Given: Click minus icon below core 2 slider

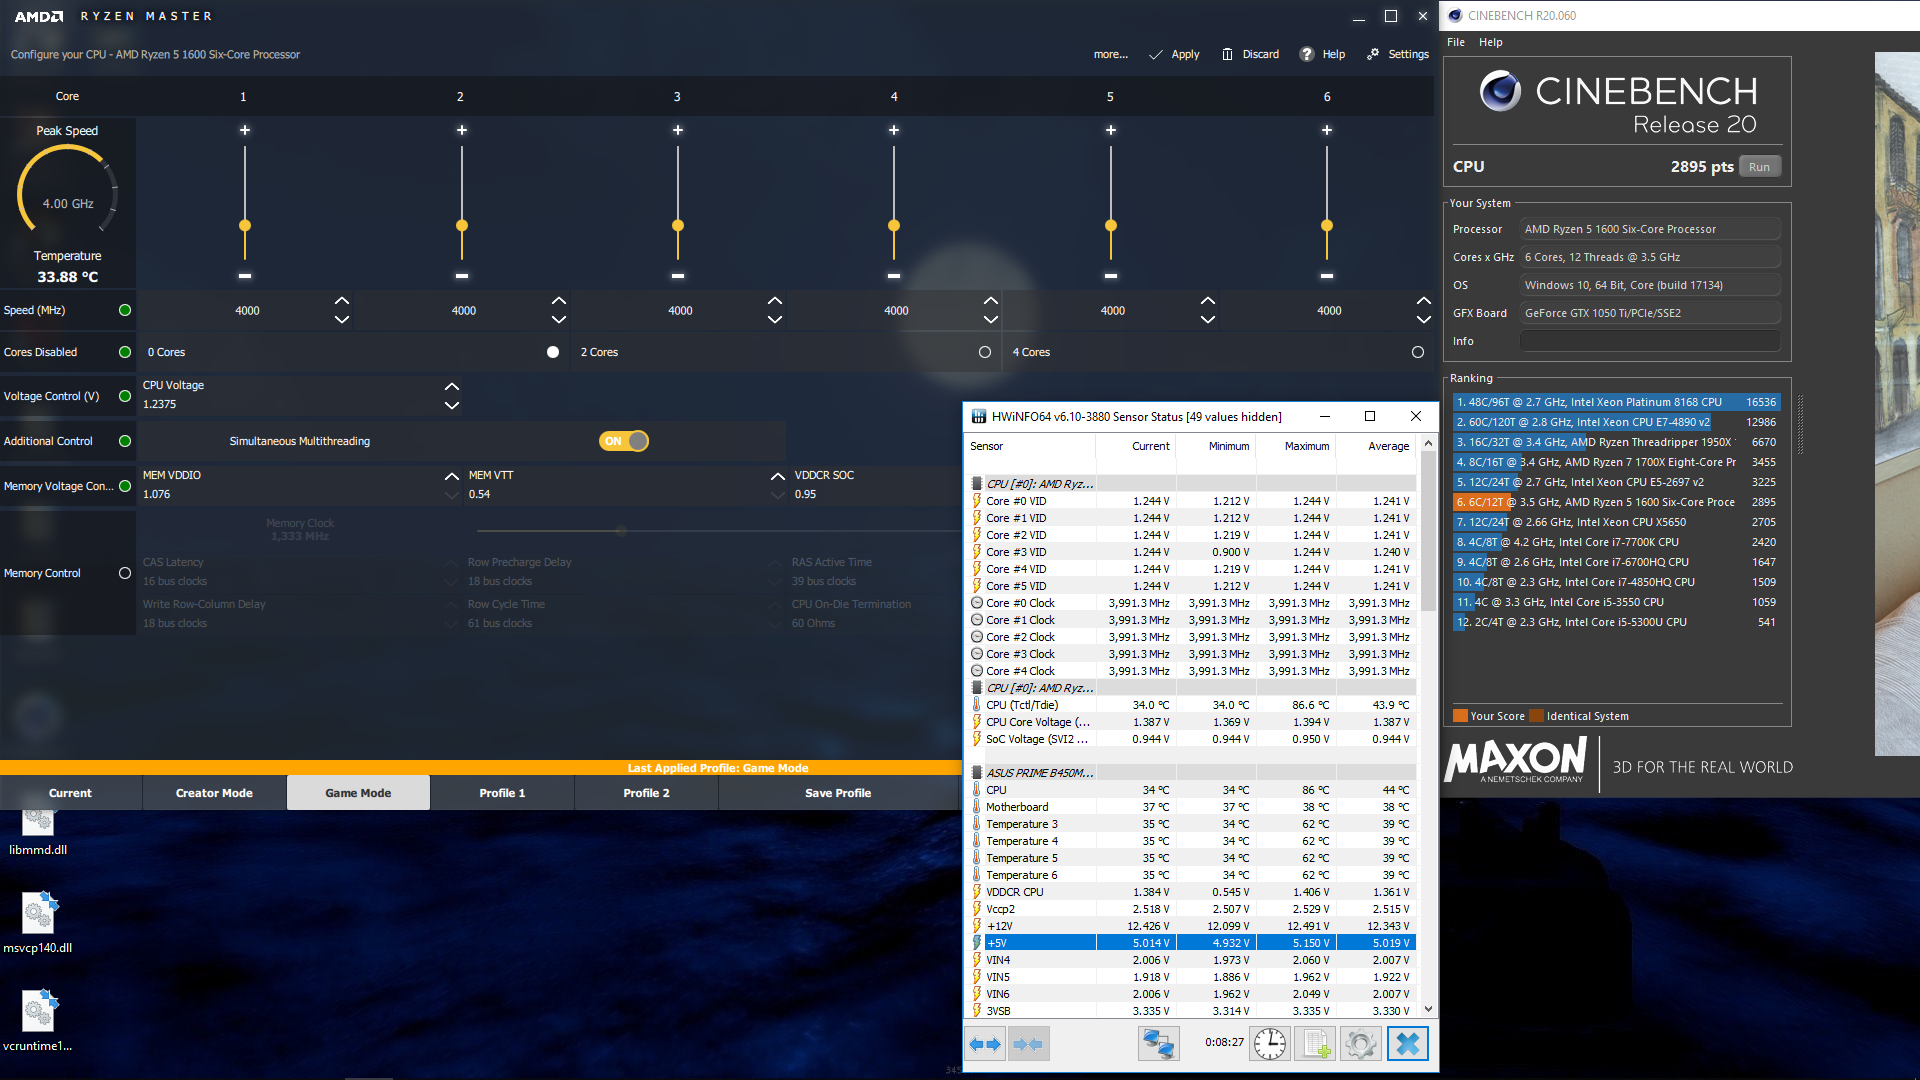Looking at the screenshot, I should click(x=462, y=275).
